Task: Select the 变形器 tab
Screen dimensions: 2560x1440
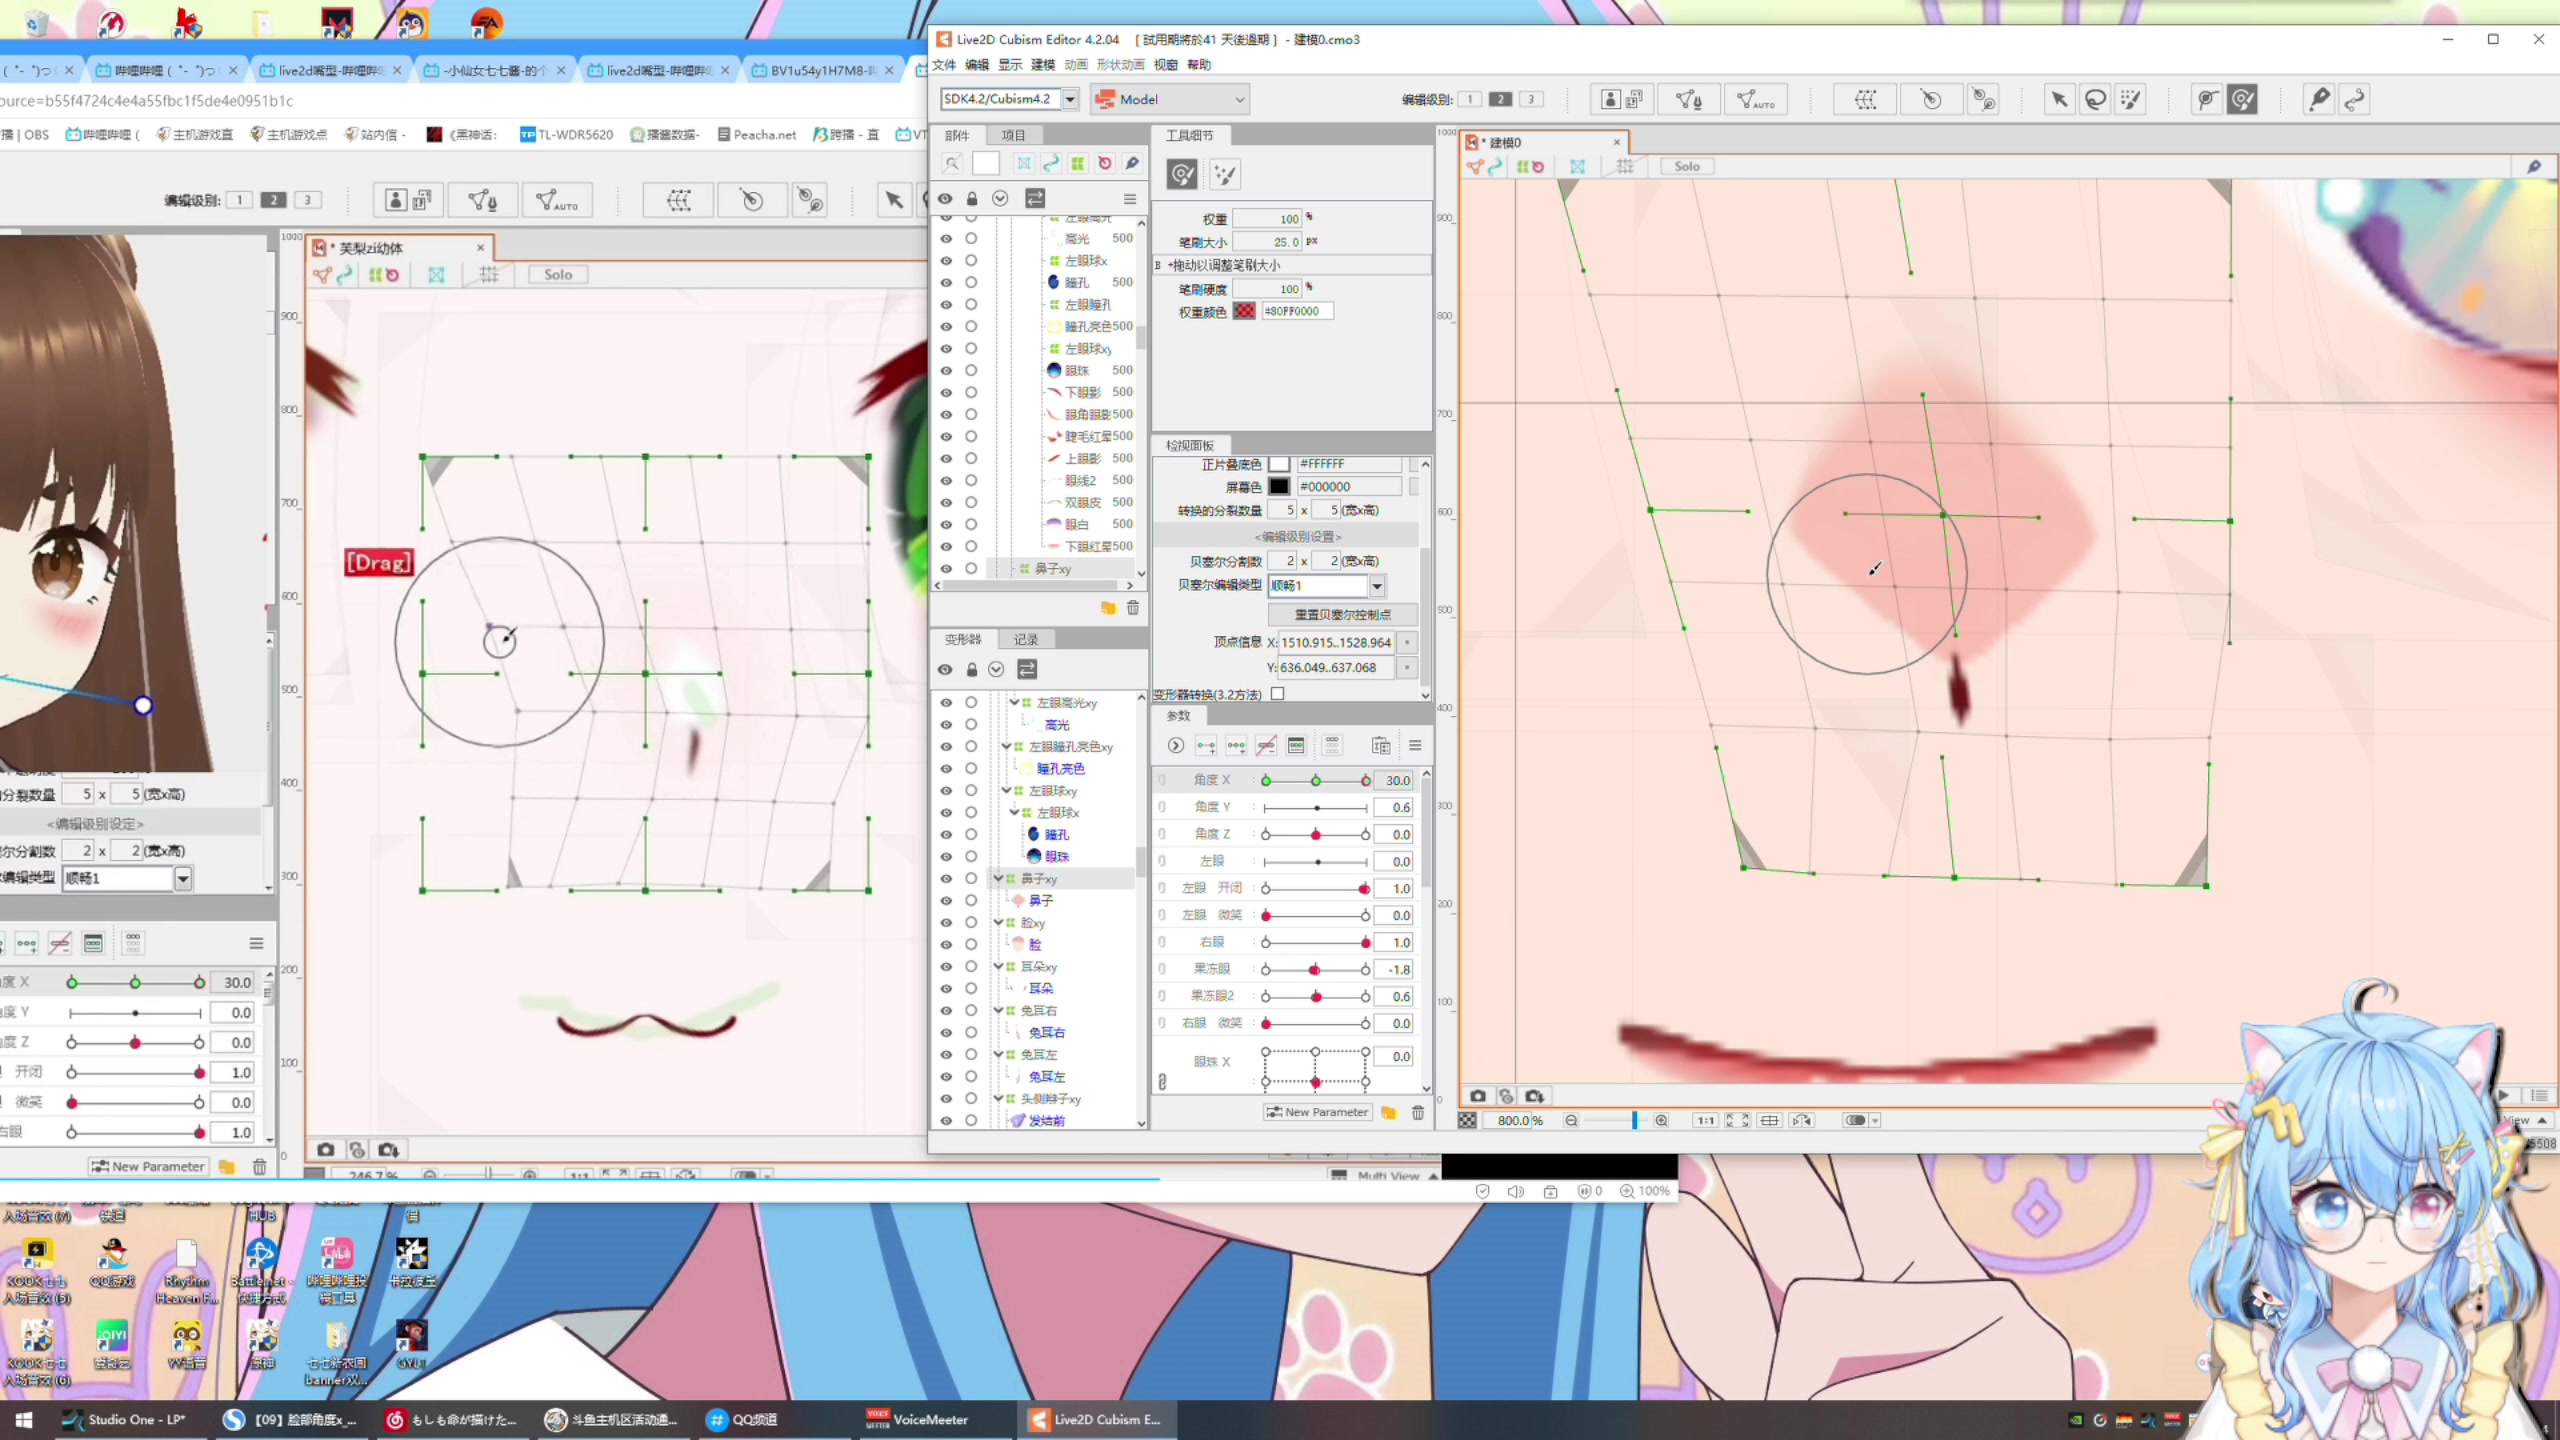Action: coord(963,639)
